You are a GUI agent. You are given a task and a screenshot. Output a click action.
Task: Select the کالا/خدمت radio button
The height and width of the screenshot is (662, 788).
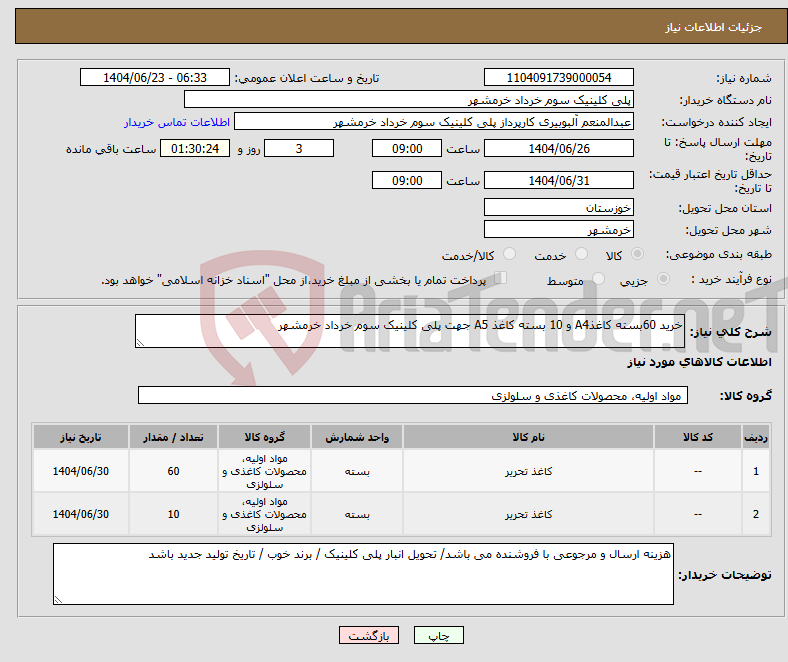tap(510, 254)
